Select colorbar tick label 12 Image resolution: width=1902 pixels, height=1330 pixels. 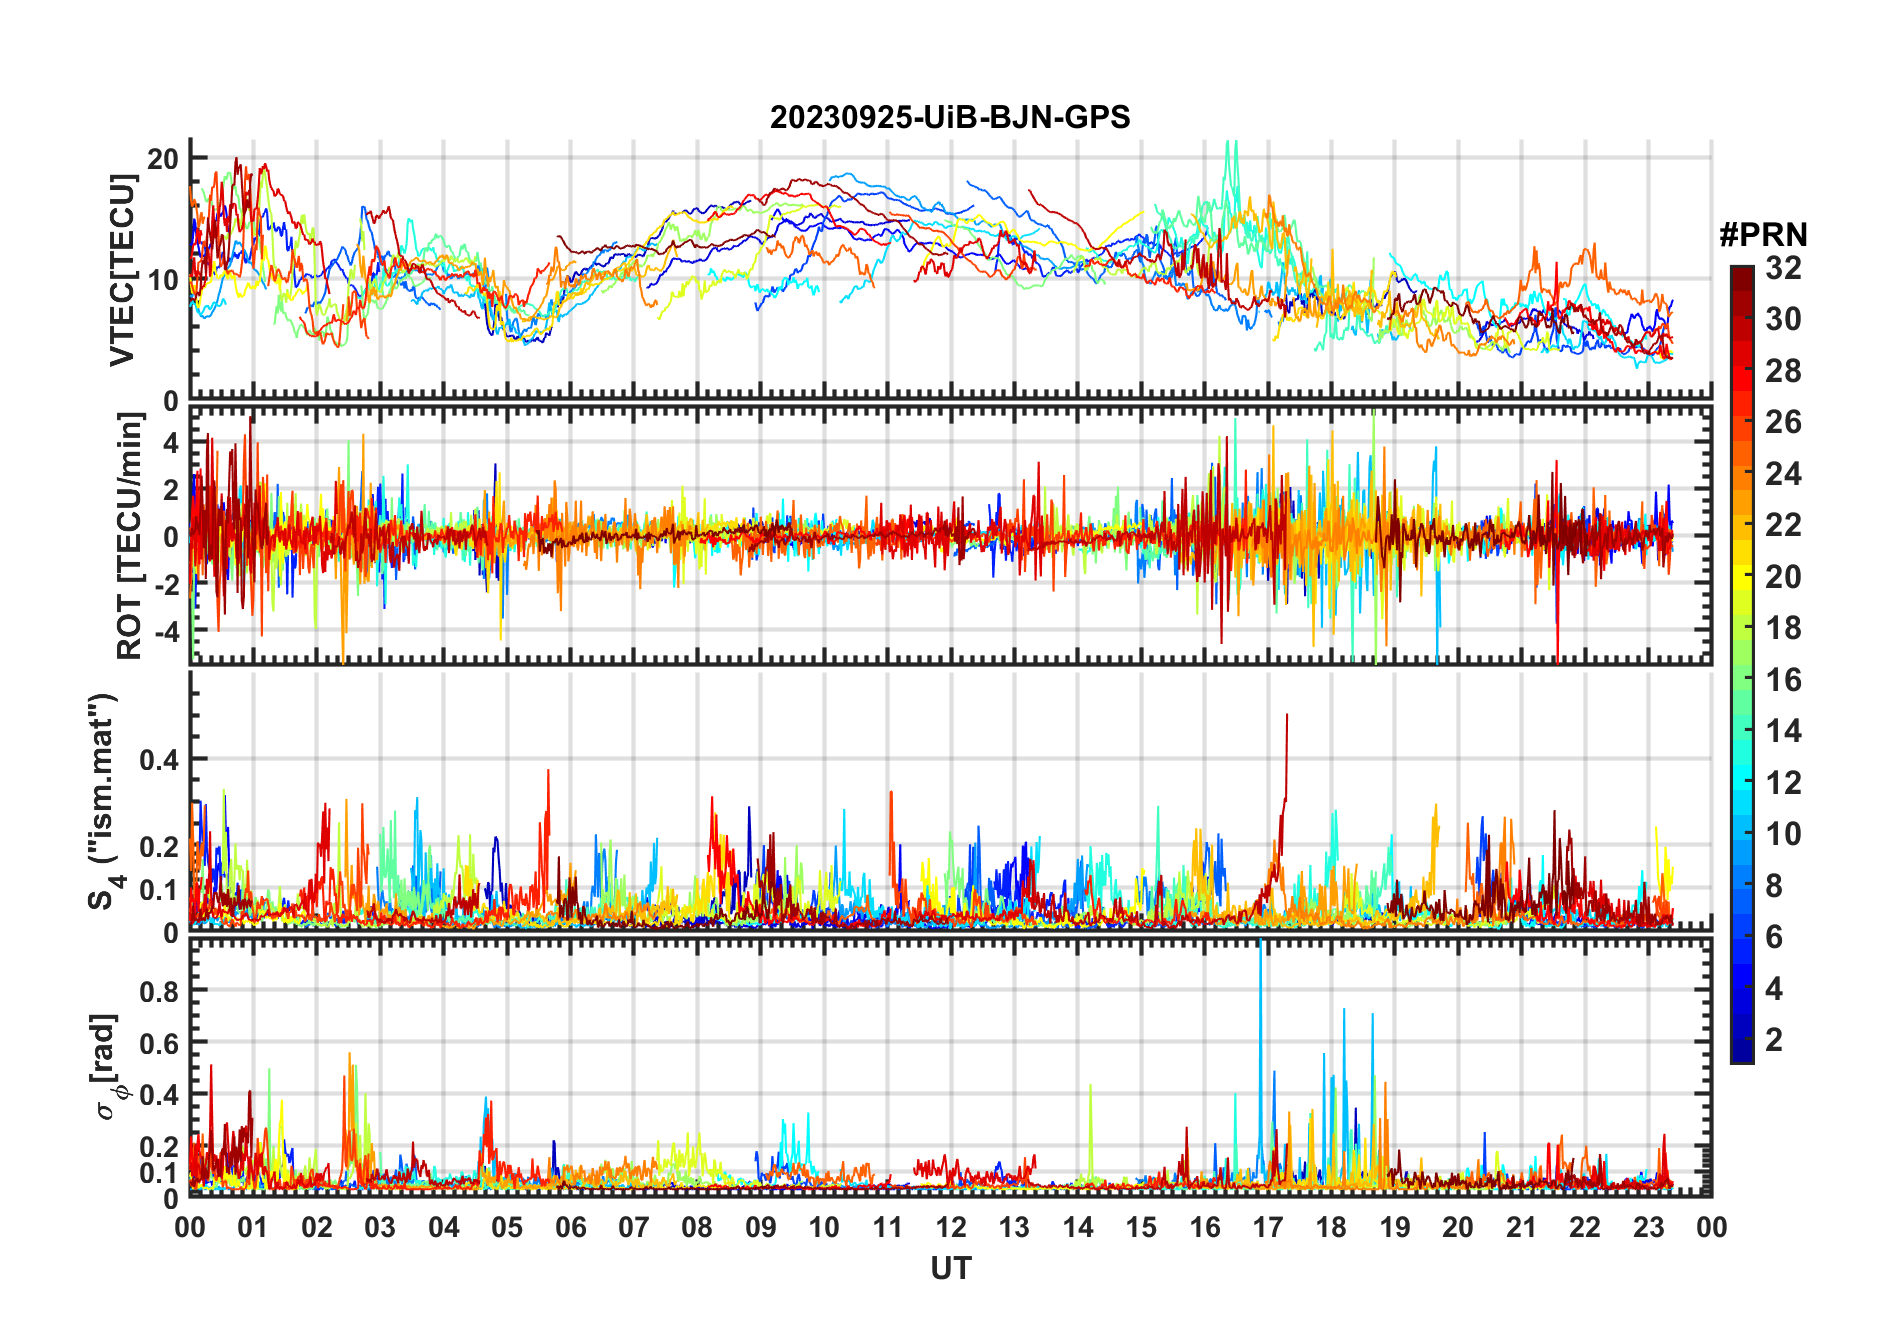point(1783,783)
